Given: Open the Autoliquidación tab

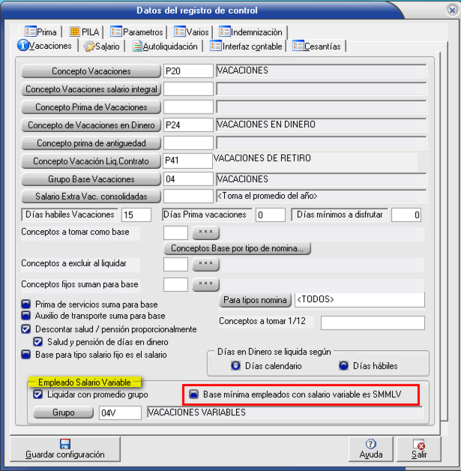Looking at the screenshot, I should 165,46.
